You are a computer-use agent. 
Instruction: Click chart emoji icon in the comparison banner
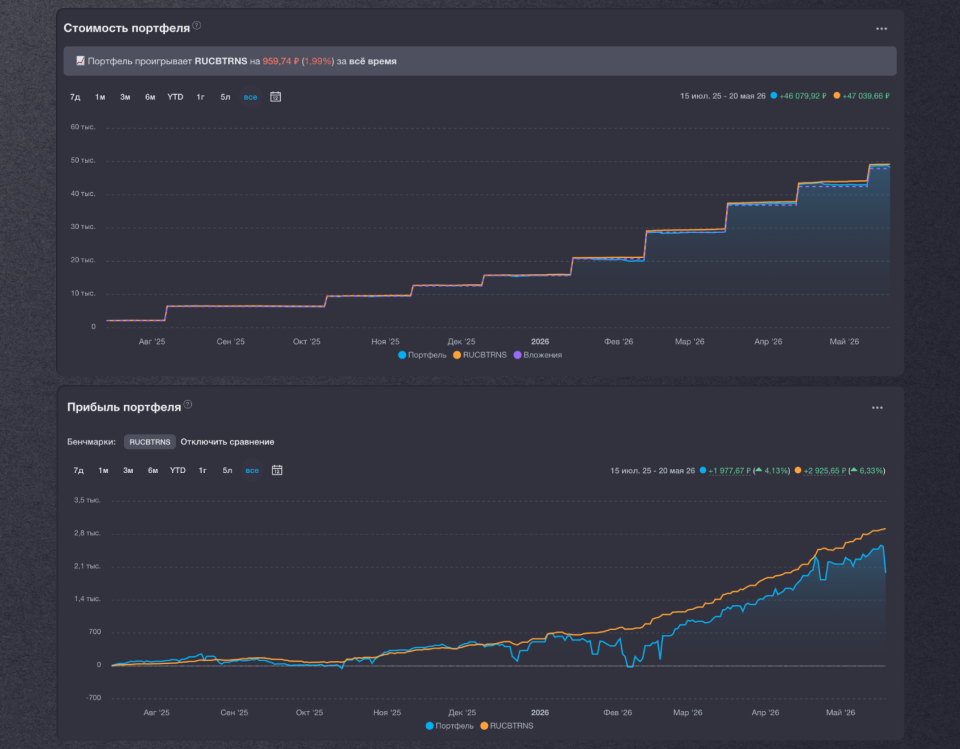point(80,61)
